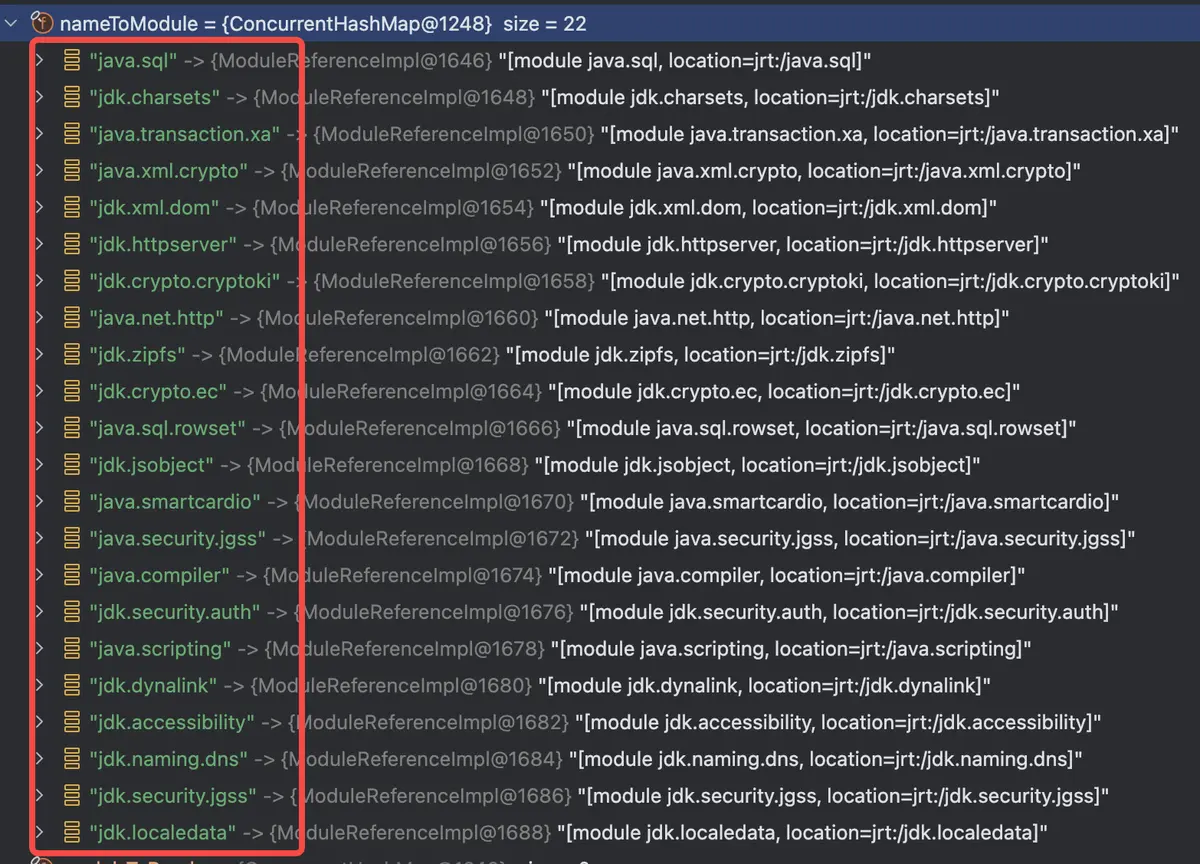
Task: Click the map entry icon beside "jdk.charsets"
Action: pyautogui.click(x=72, y=97)
